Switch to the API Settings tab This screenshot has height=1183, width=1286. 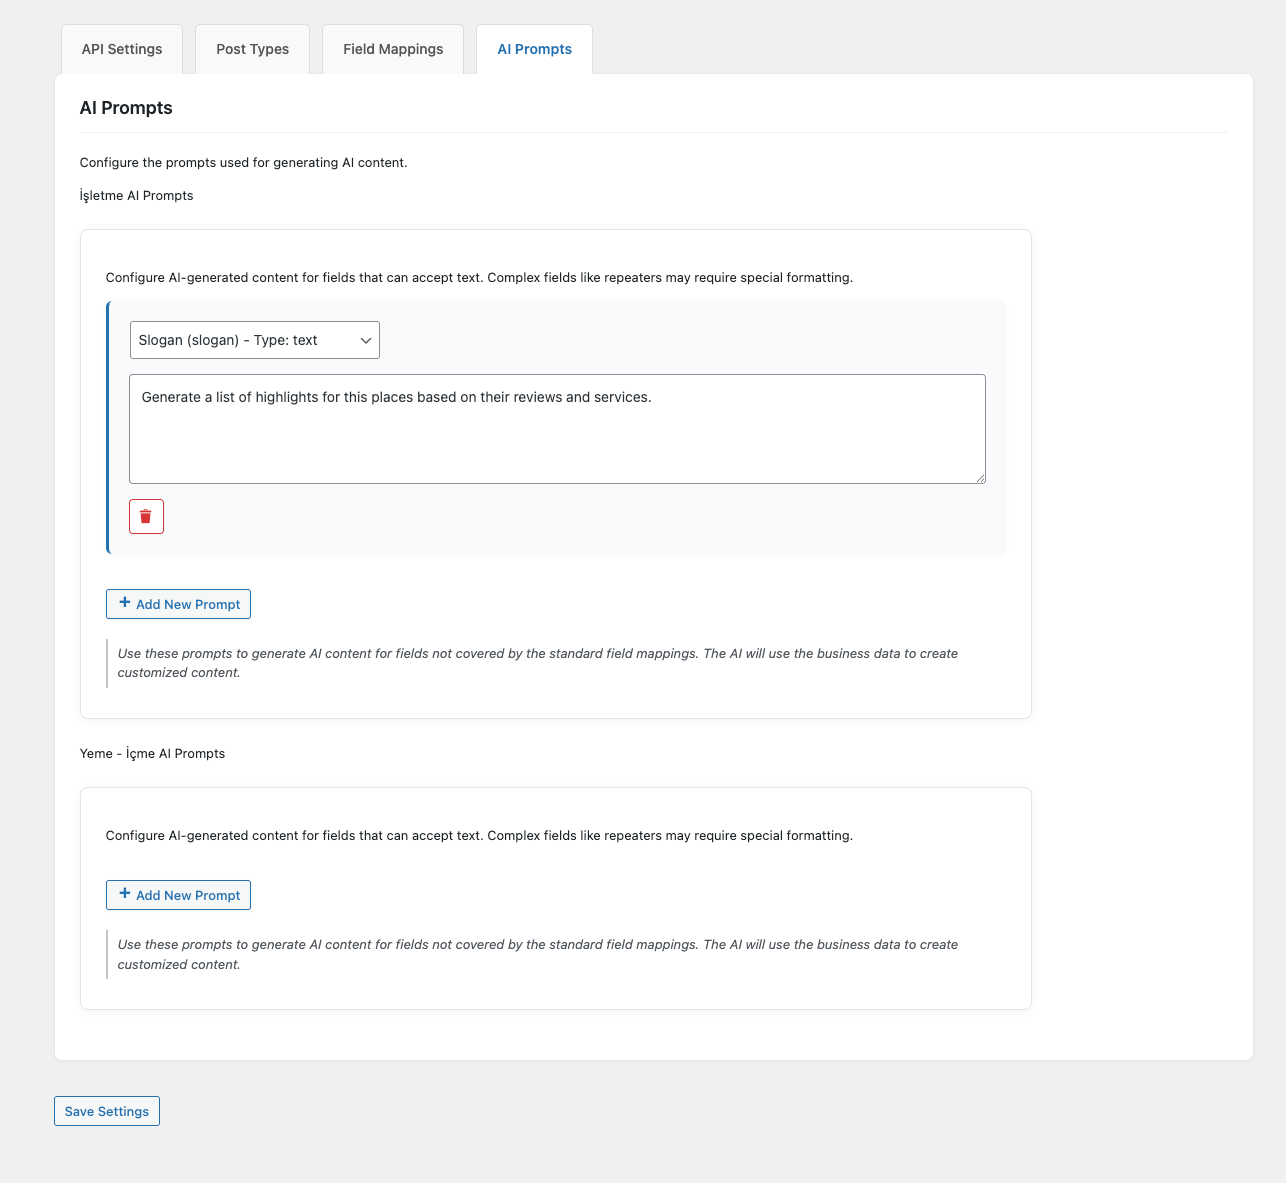coord(122,49)
